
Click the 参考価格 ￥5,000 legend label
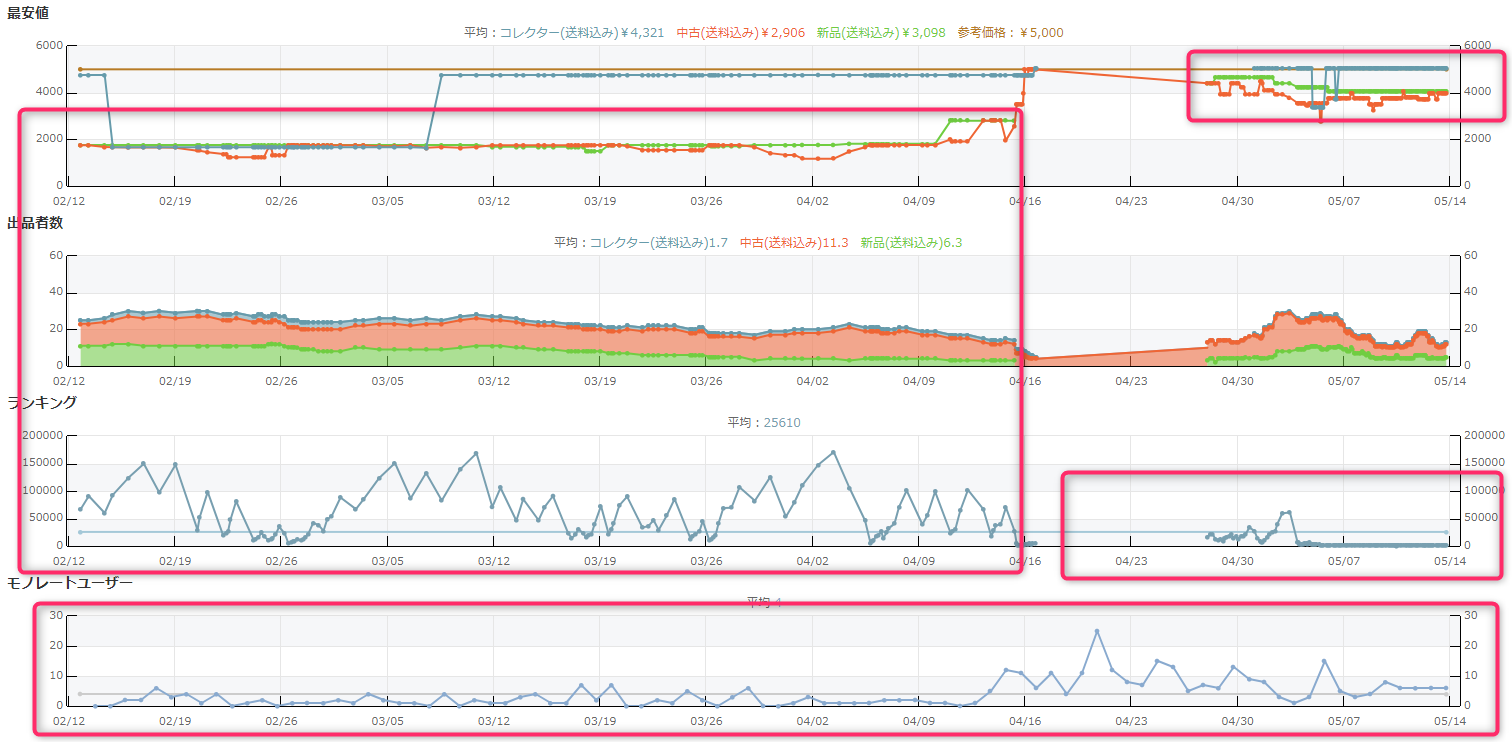point(1010,33)
